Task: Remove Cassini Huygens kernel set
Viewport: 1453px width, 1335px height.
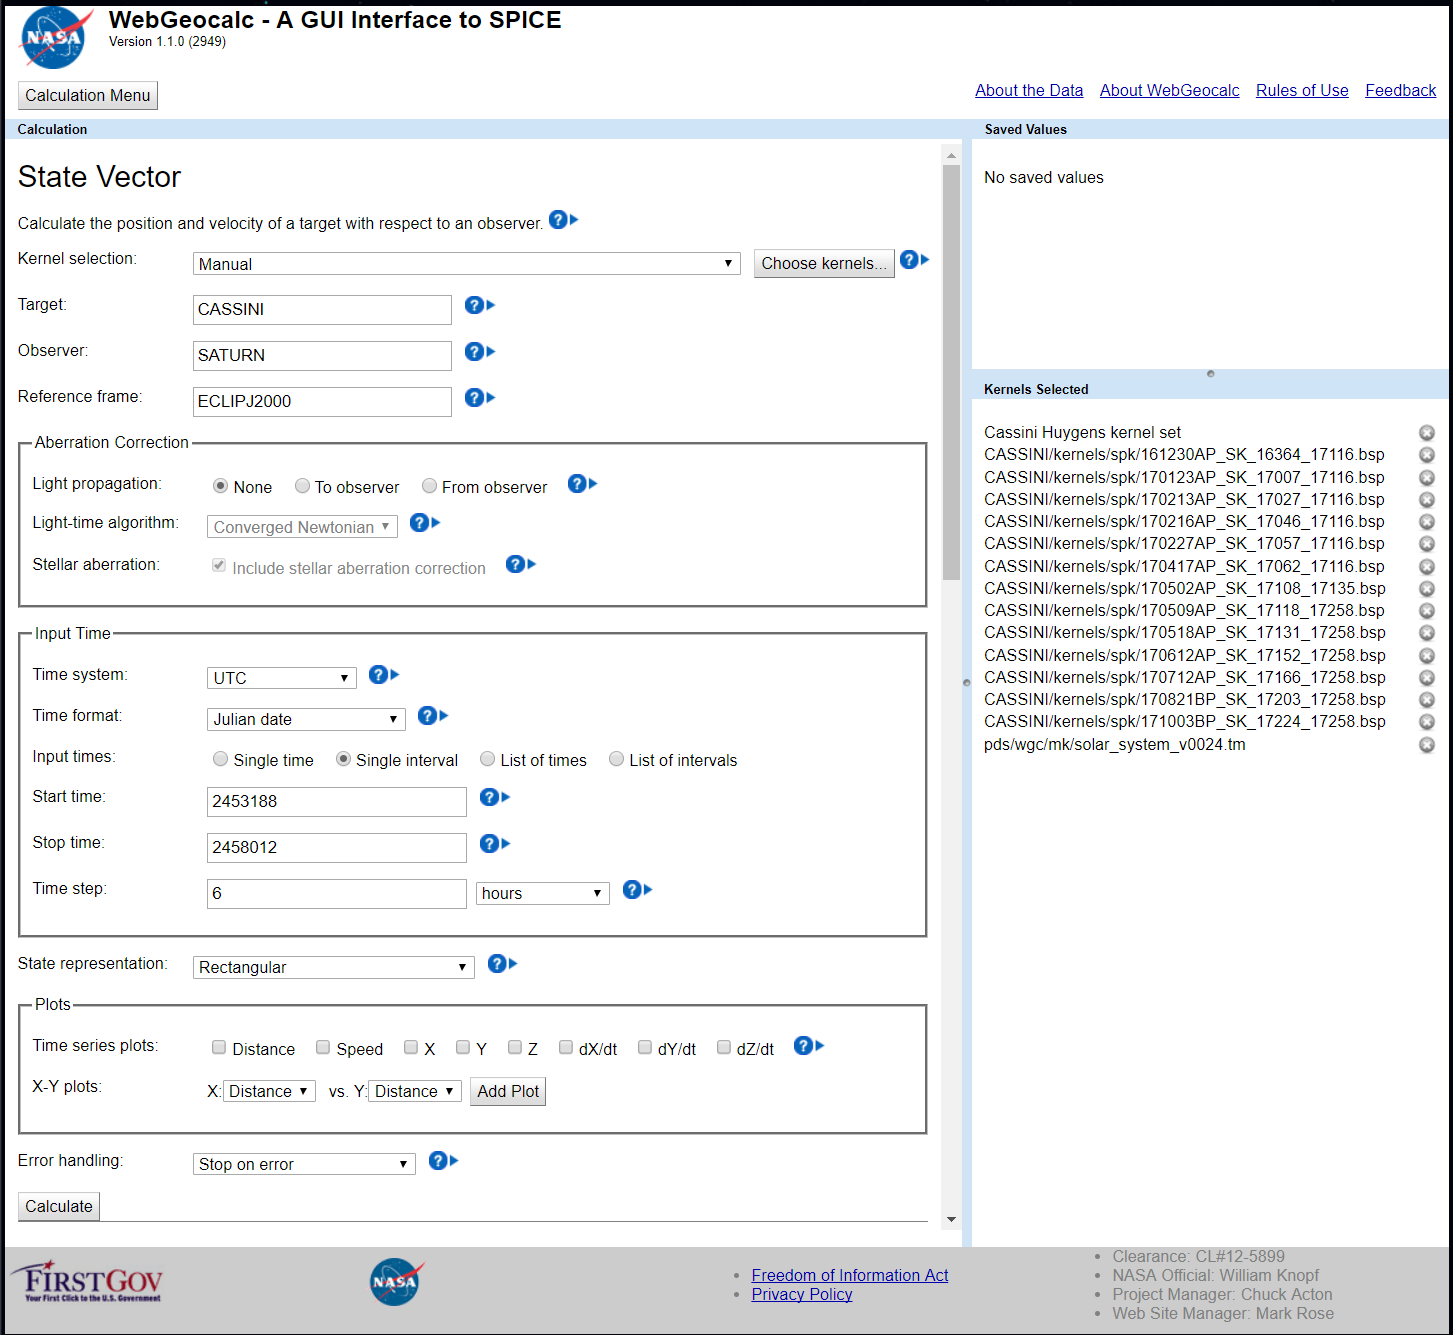Action: tap(1427, 433)
